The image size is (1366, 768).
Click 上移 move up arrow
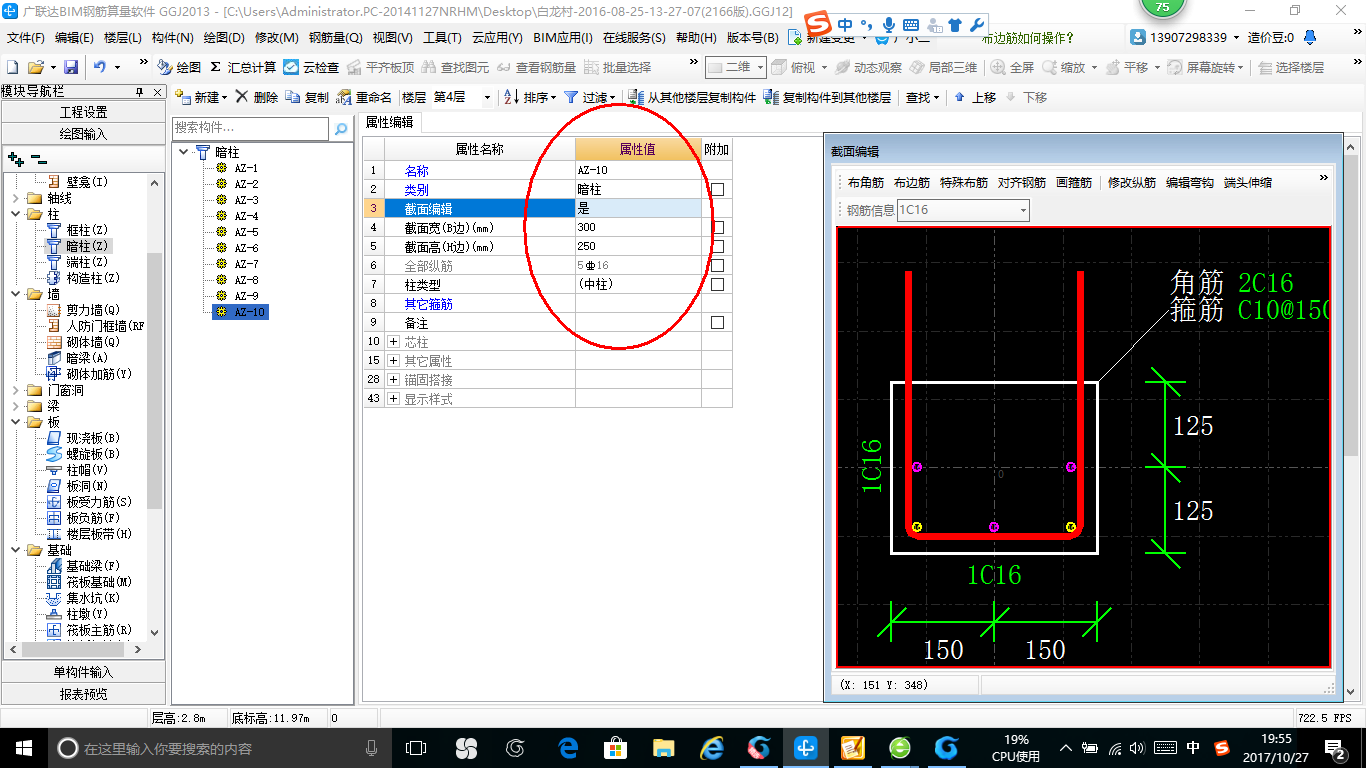(x=960, y=97)
